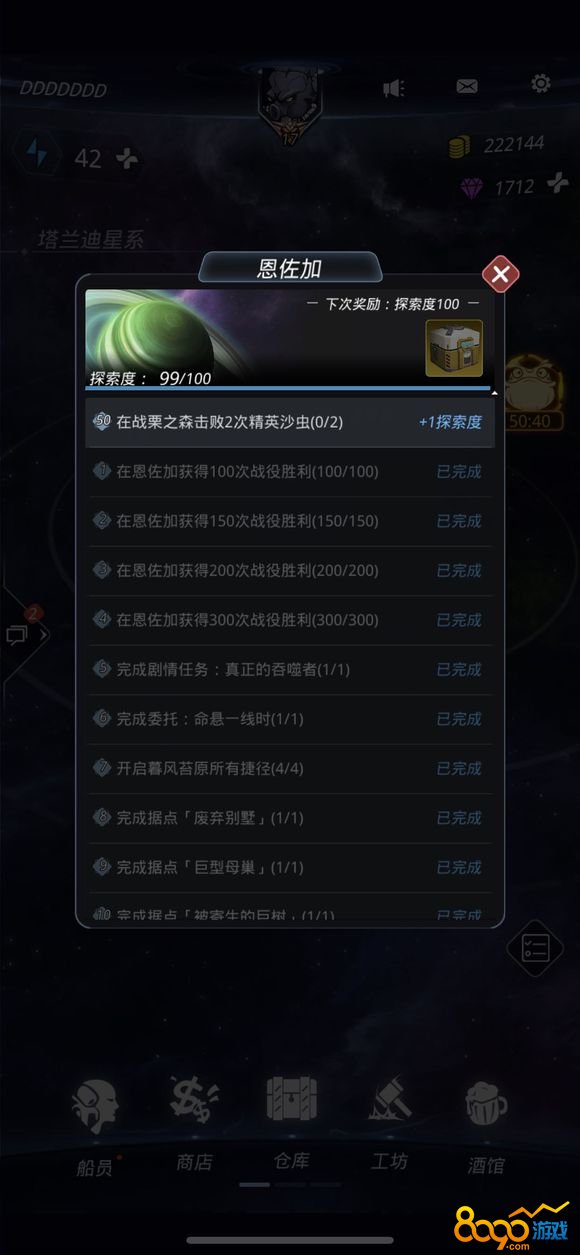Close the 恩佐加 exploration popup
580x1255 pixels.
500,273
